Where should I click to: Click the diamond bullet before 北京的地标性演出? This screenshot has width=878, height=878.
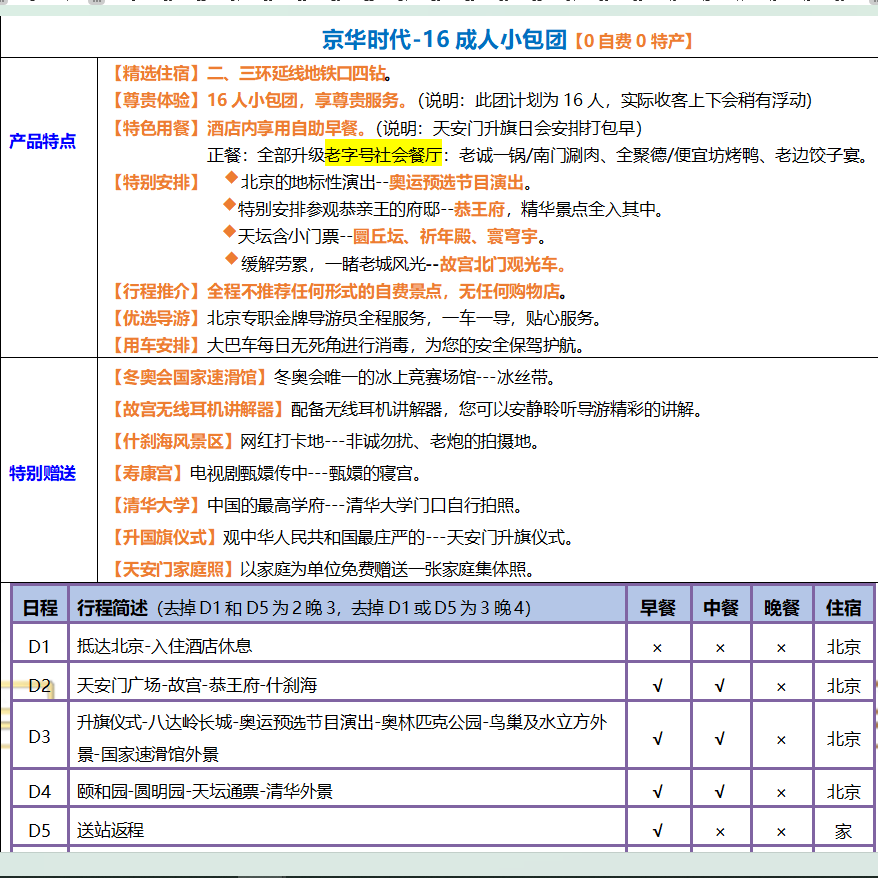click(x=231, y=179)
